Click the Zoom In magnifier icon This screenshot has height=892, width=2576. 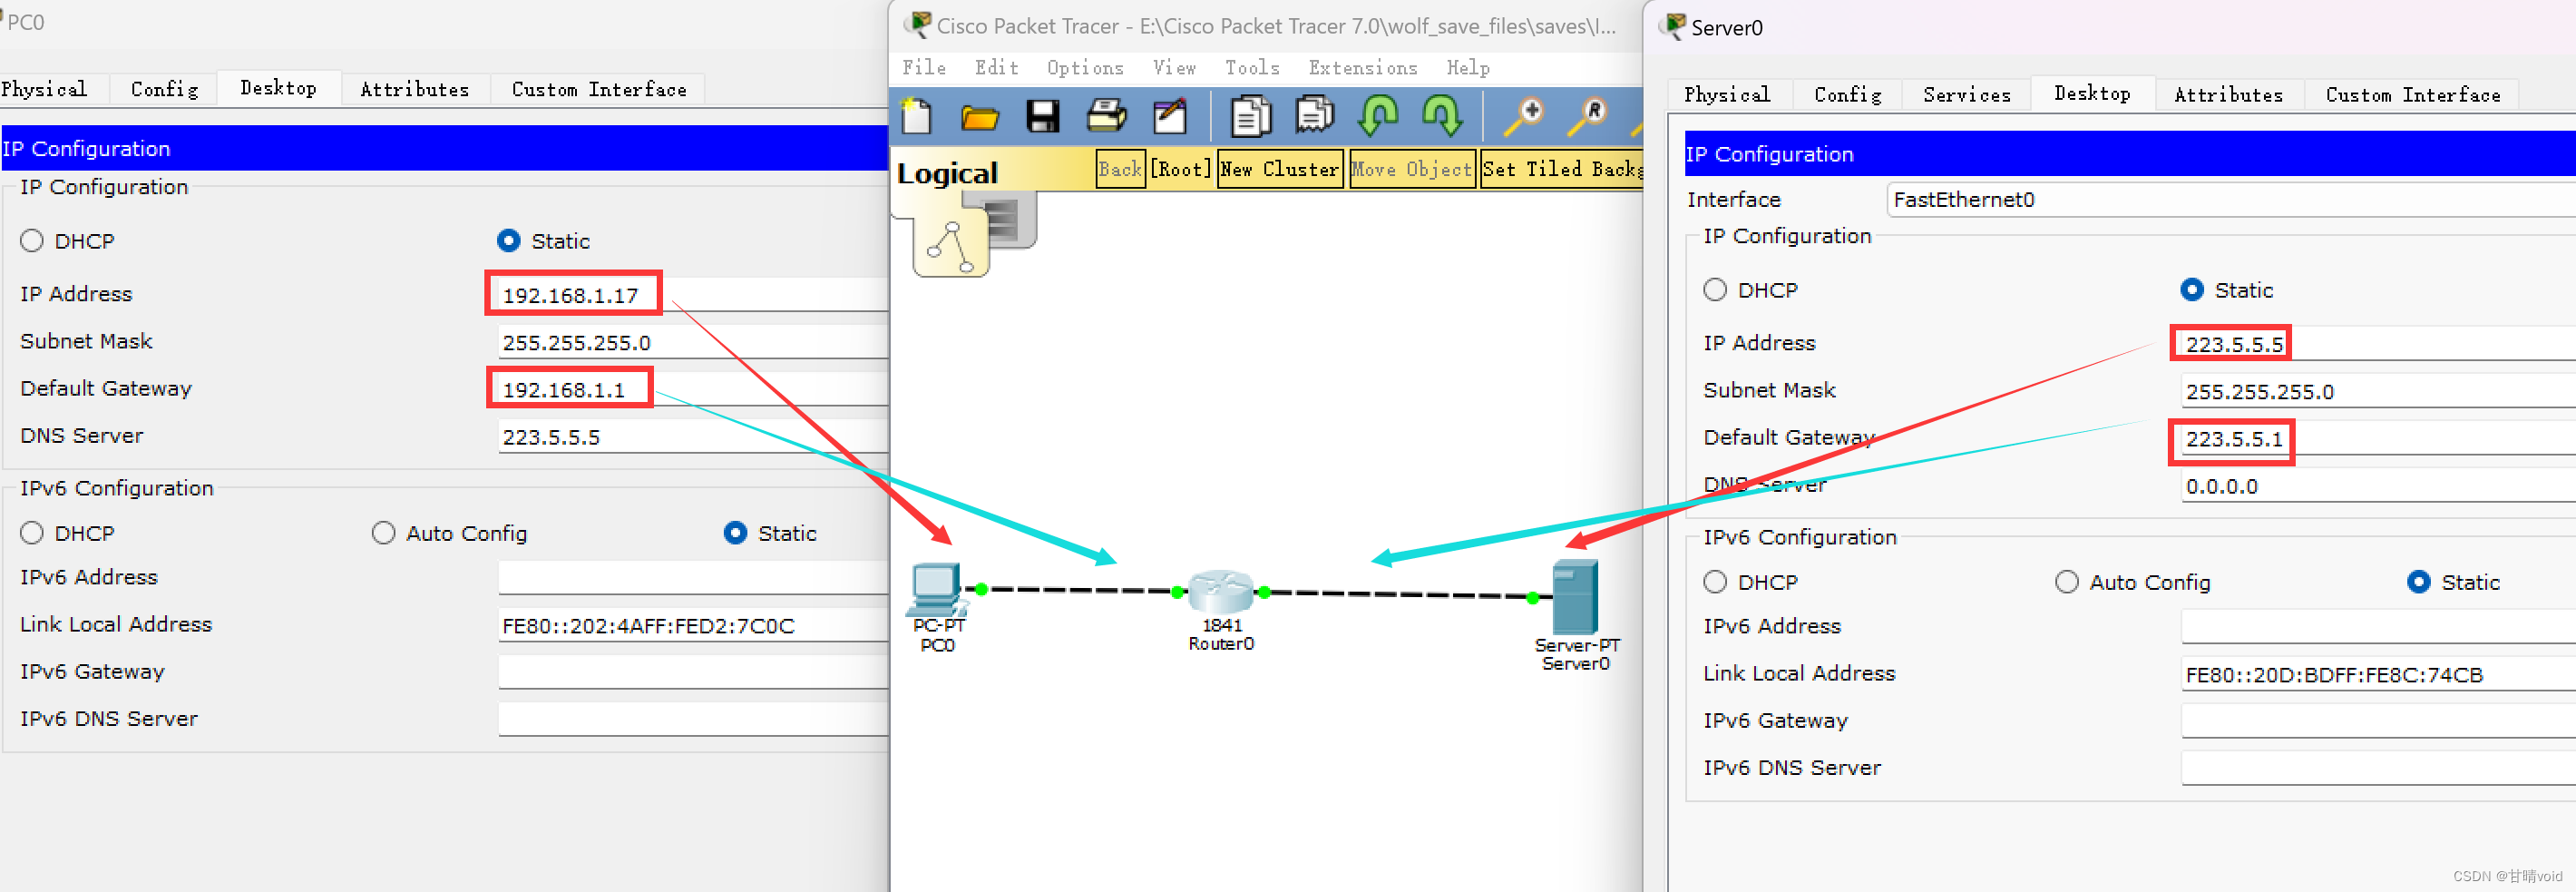[x=1524, y=117]
